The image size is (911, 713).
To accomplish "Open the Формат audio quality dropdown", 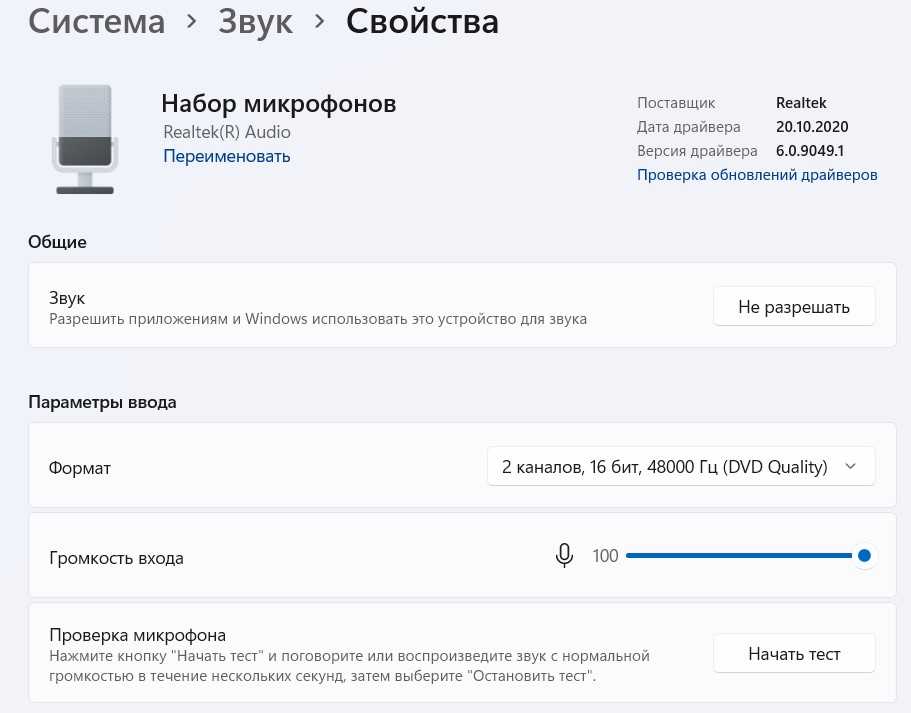I will 680,467.
